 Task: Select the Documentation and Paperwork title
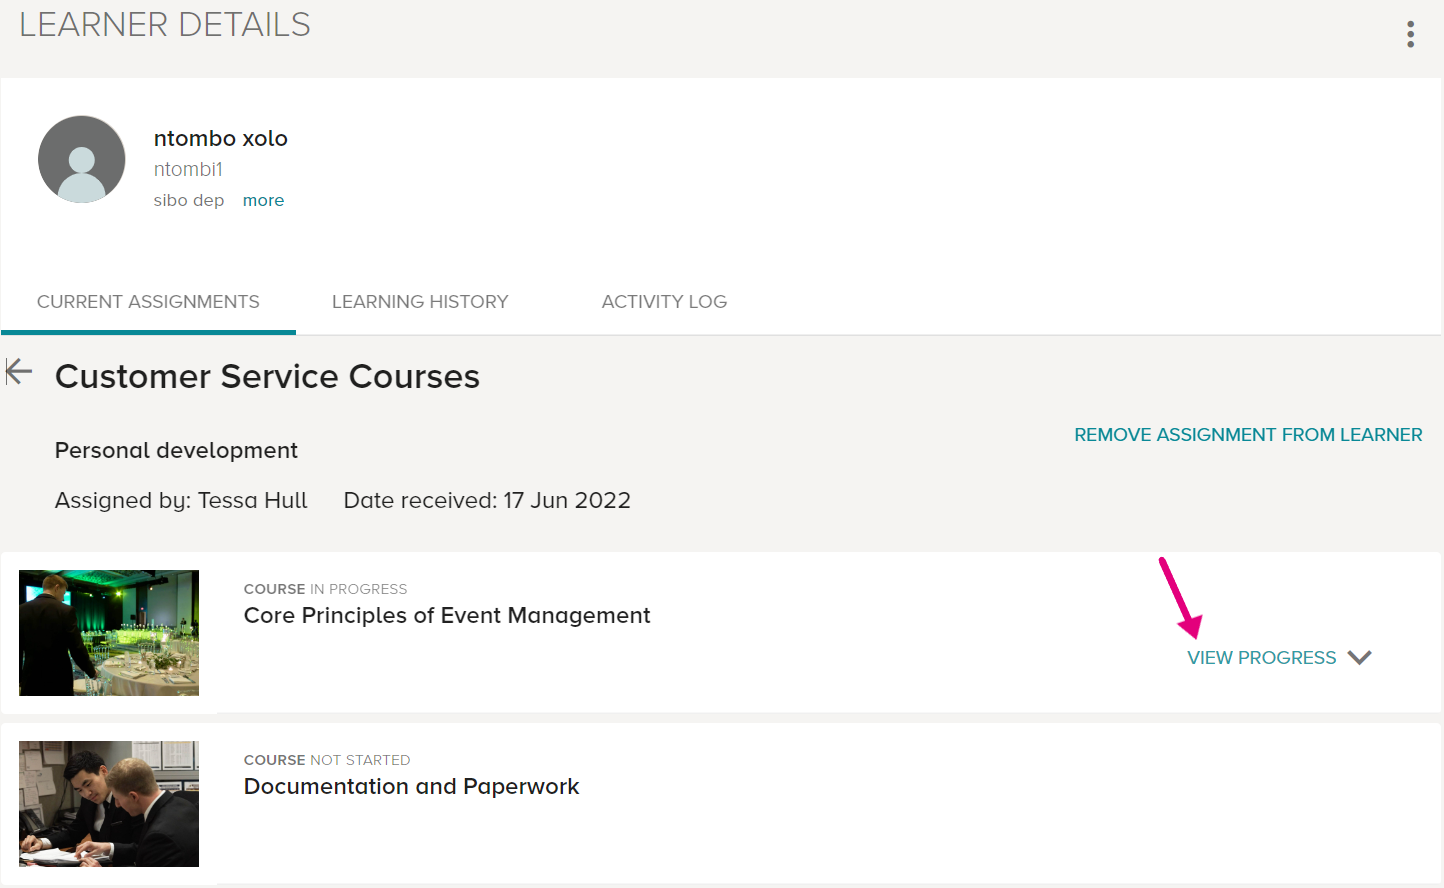coord(411,786)
